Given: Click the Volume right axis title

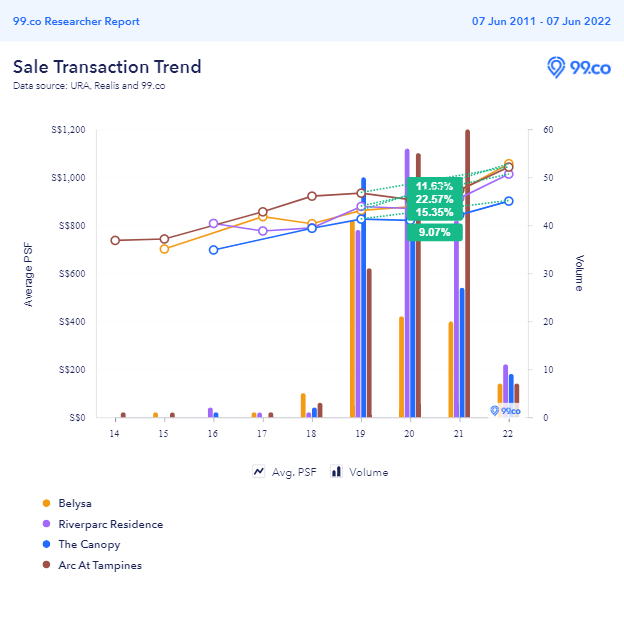Looking at the screenshot, I should [x=580, y=273].
